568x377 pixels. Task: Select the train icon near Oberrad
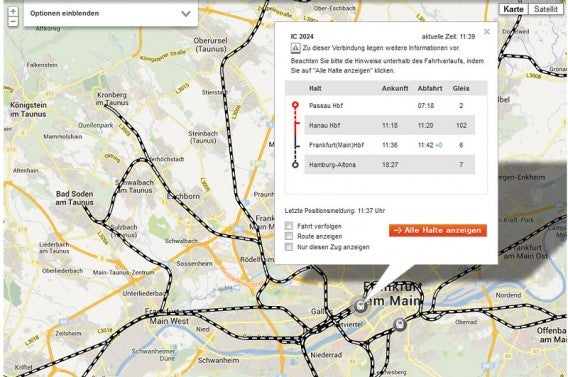coord(400,324)
